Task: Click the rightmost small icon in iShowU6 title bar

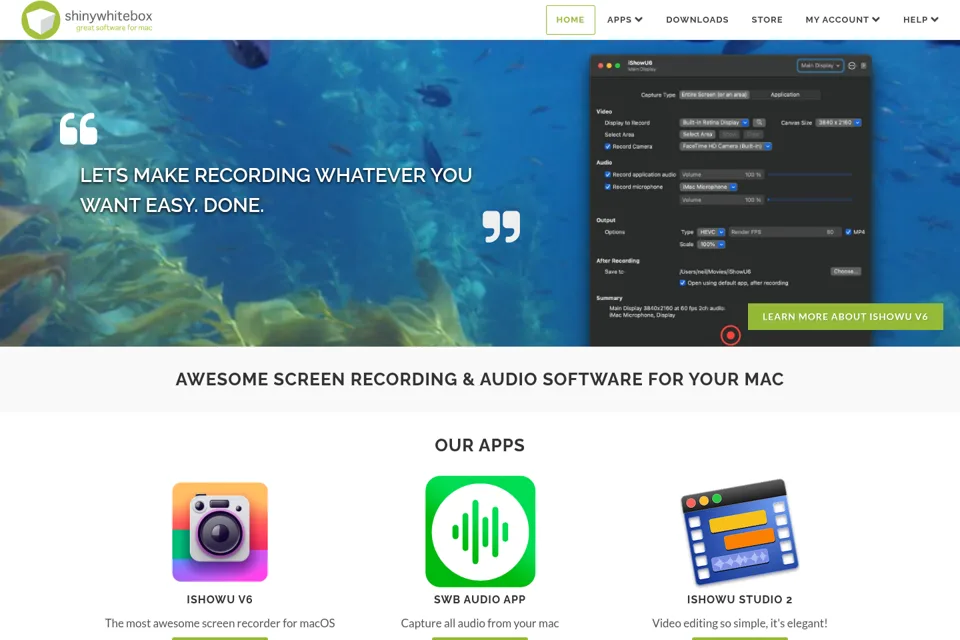Action: pyautogui.click(x=864, y=66)
